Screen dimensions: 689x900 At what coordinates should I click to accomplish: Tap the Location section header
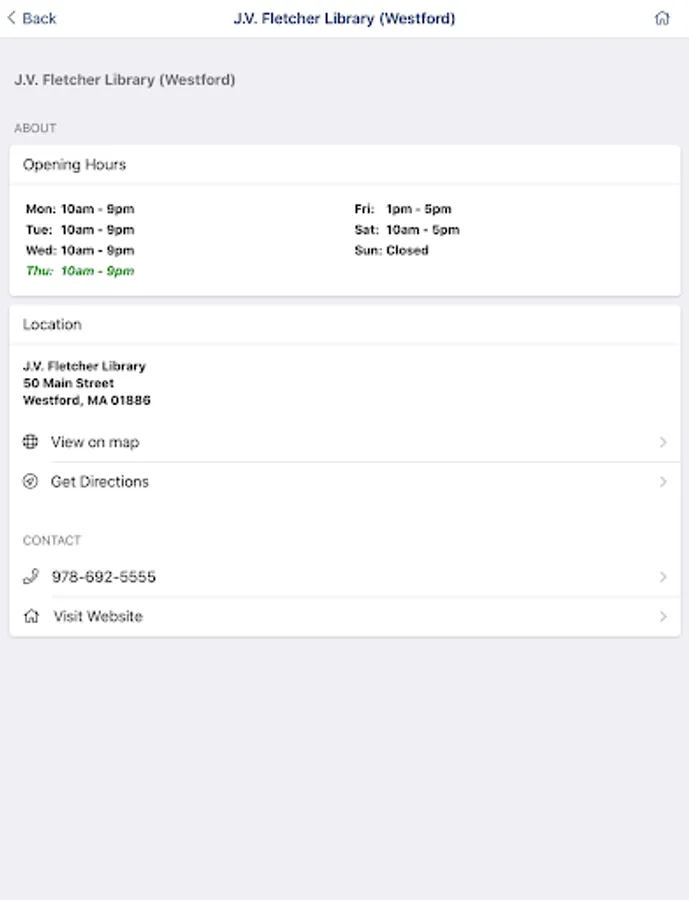pos(52,325)
